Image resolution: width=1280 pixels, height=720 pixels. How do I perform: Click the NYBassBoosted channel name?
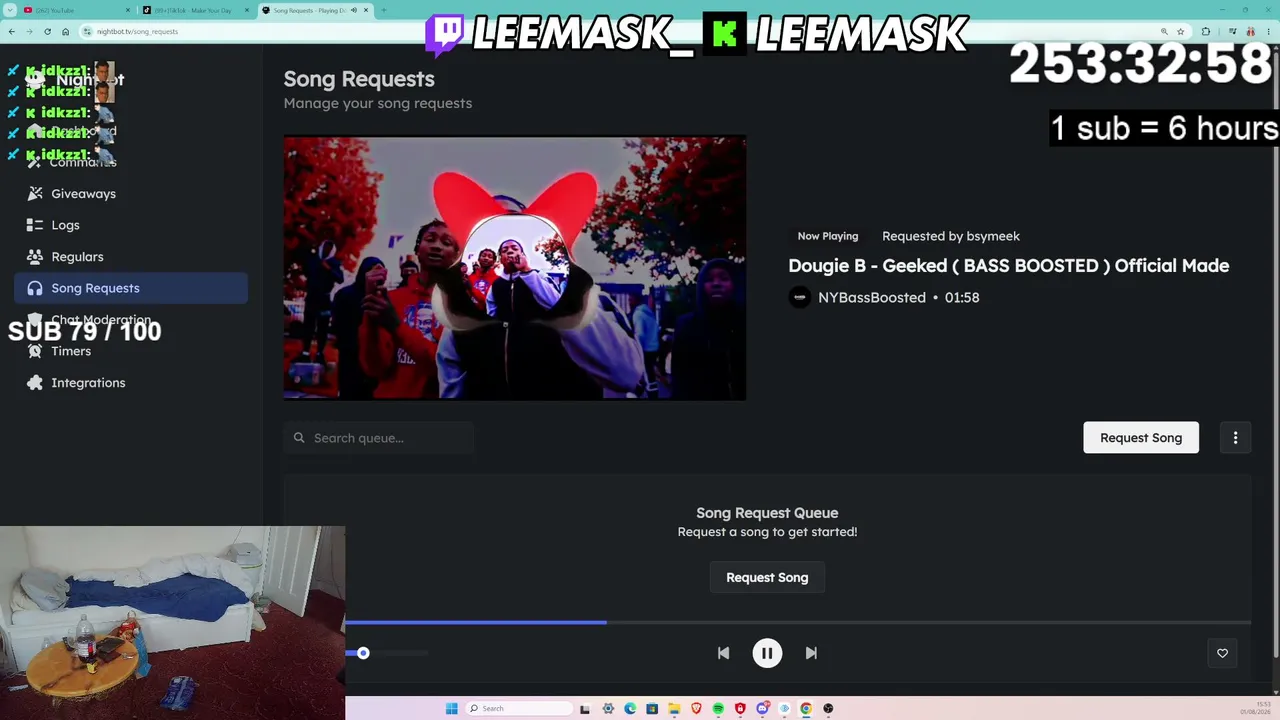872,297
